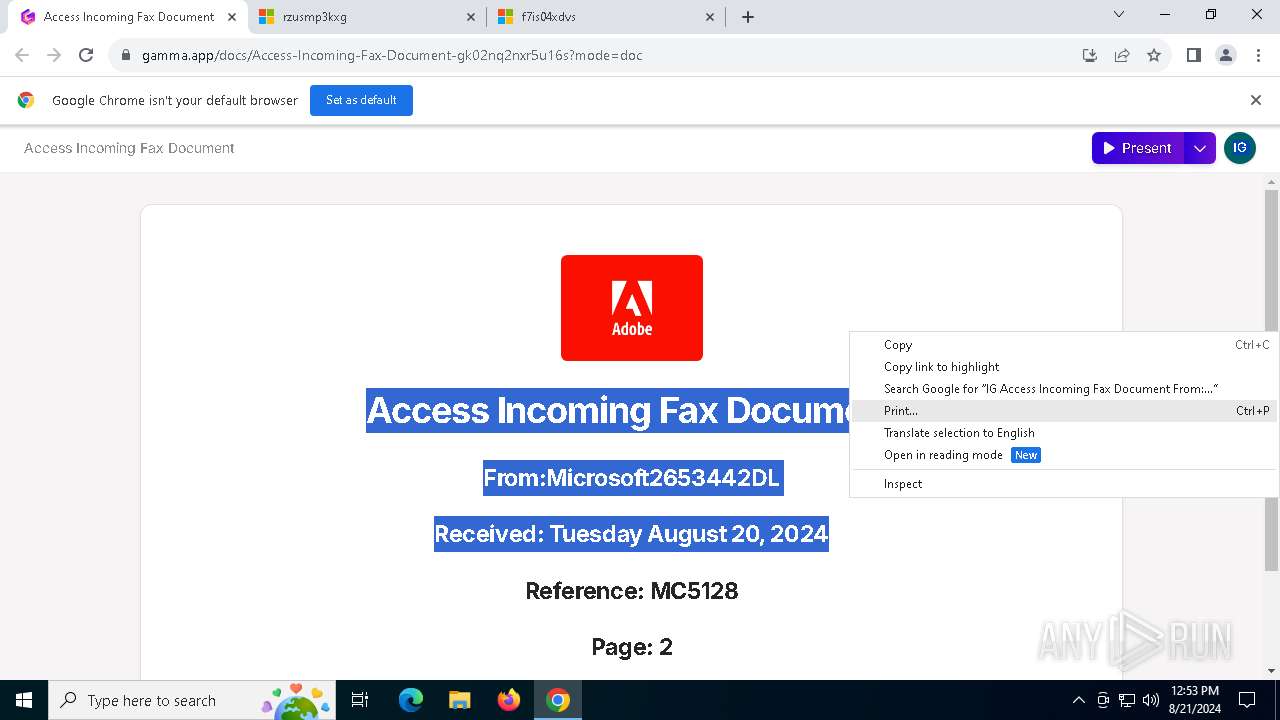The width and height of the screenshot is (1280, 720).
Task: Click the taskbar search box
Action: point(192,700)
